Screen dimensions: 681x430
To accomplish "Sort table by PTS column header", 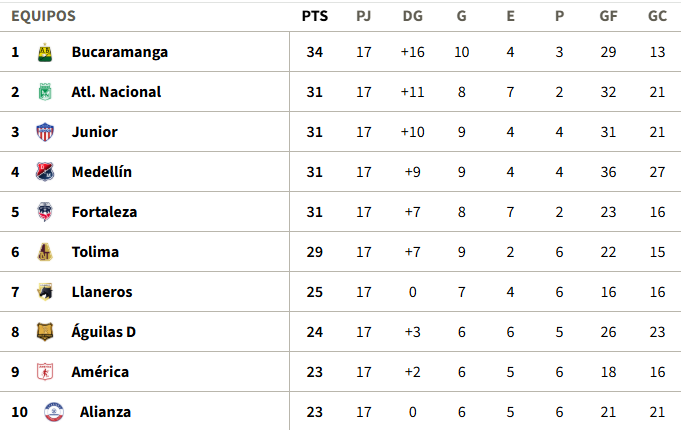I will (x=315, y=16).
